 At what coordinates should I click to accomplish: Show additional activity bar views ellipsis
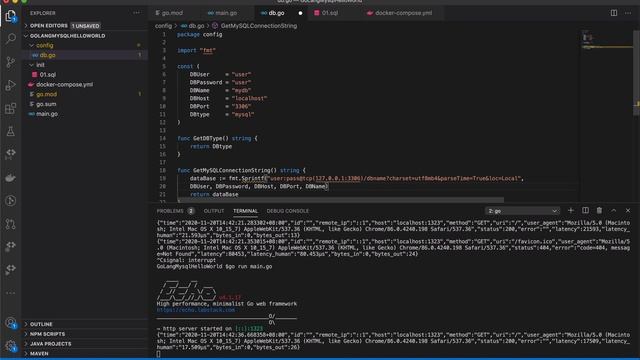pos(11,293)
